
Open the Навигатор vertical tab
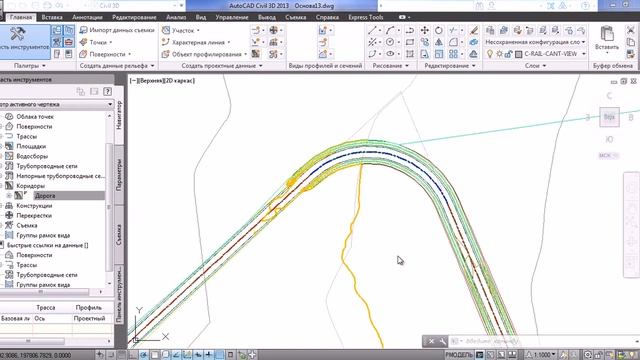point(119,115)
